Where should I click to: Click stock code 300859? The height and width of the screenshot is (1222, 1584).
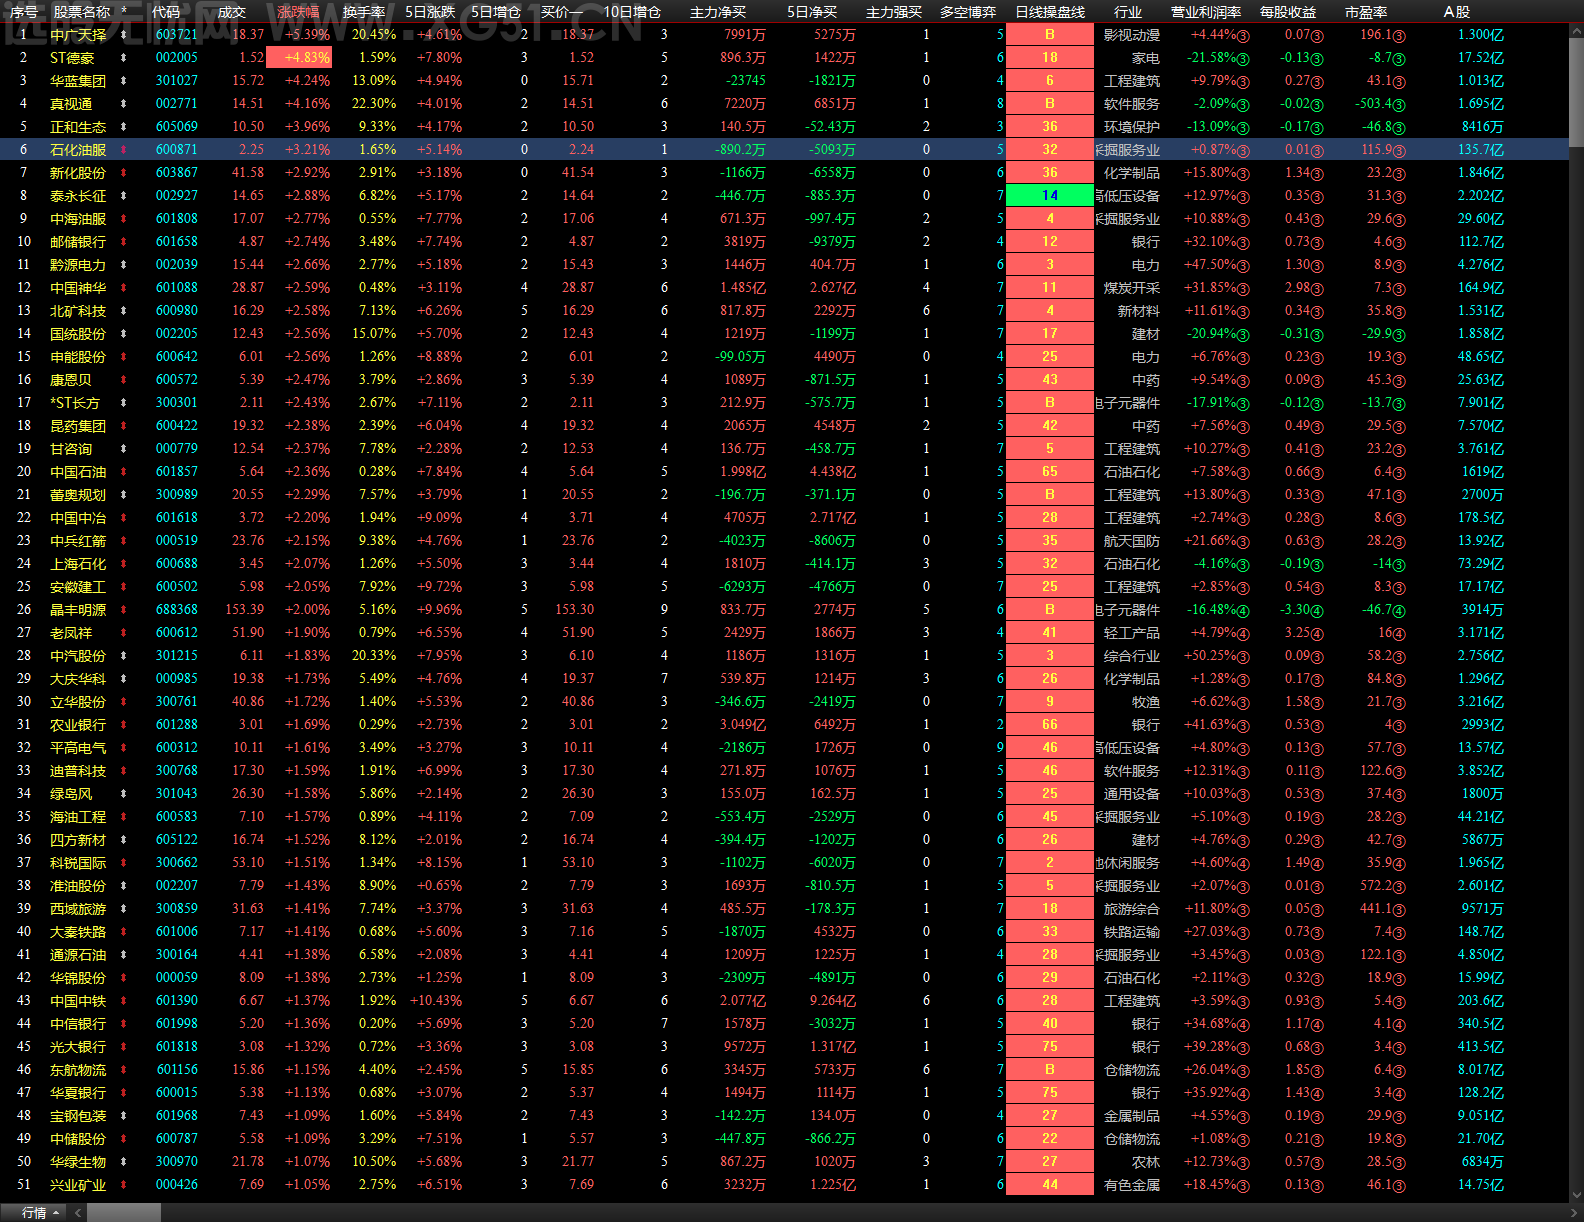pos(177,909)
